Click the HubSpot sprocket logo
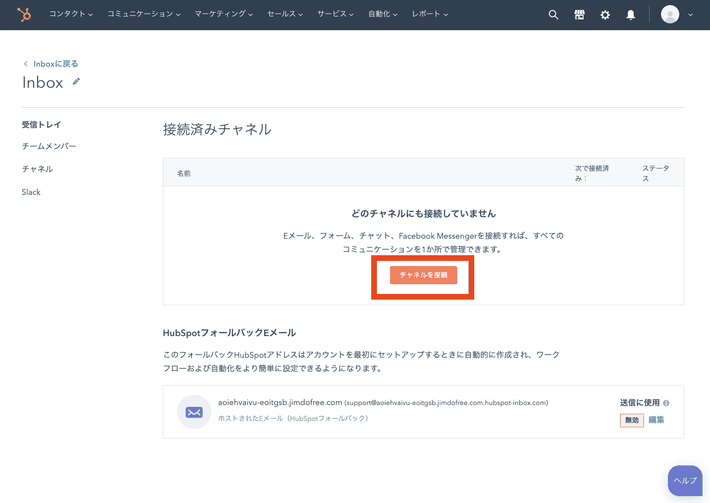This screenshot has height=503, width=710. click(24, 14)
